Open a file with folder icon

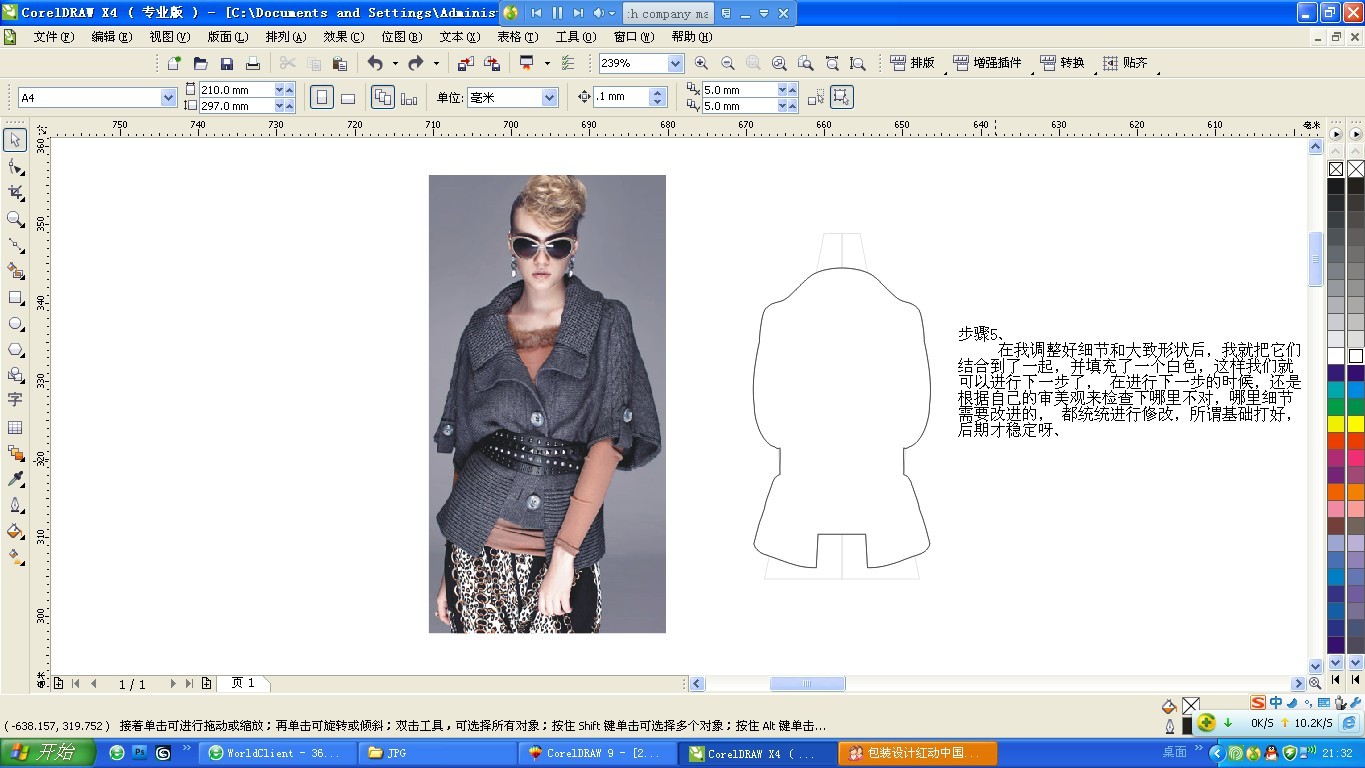(x=200, y=63)
